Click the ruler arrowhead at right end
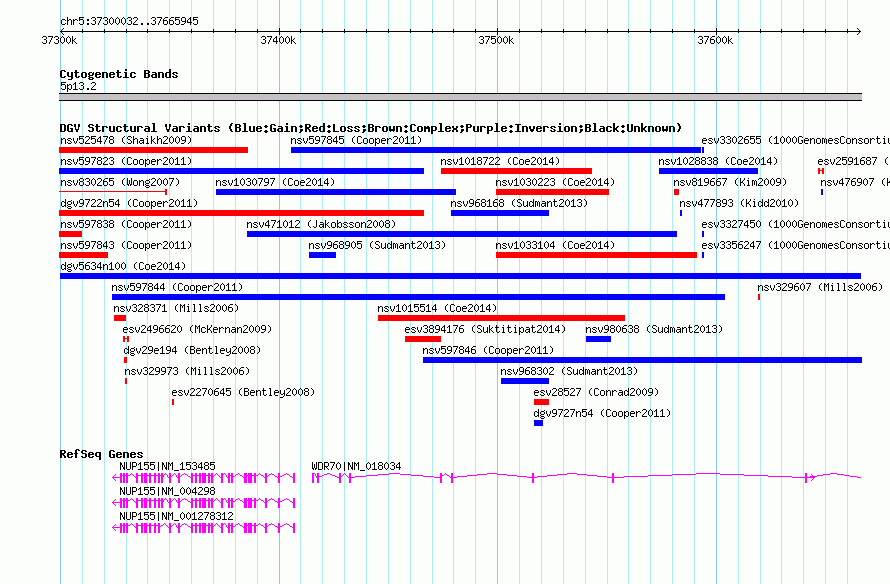 858,31
